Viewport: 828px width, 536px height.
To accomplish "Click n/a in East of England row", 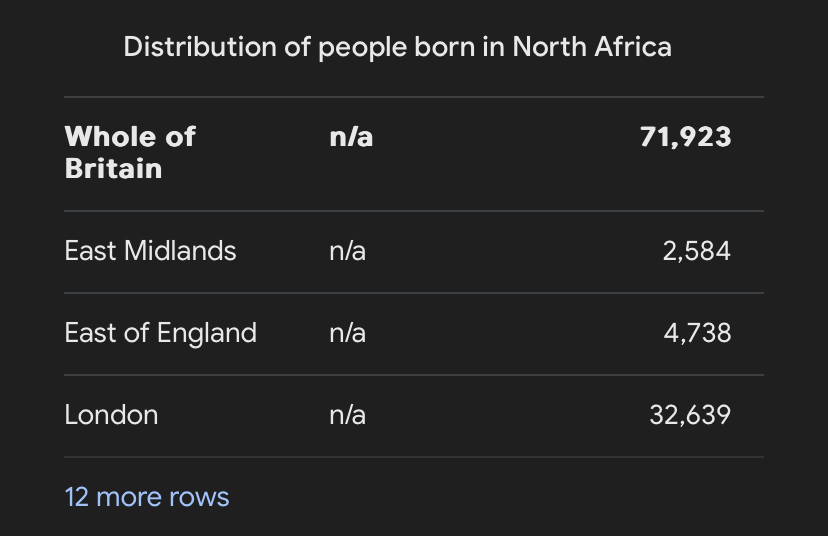I will (x=347, y=333).
